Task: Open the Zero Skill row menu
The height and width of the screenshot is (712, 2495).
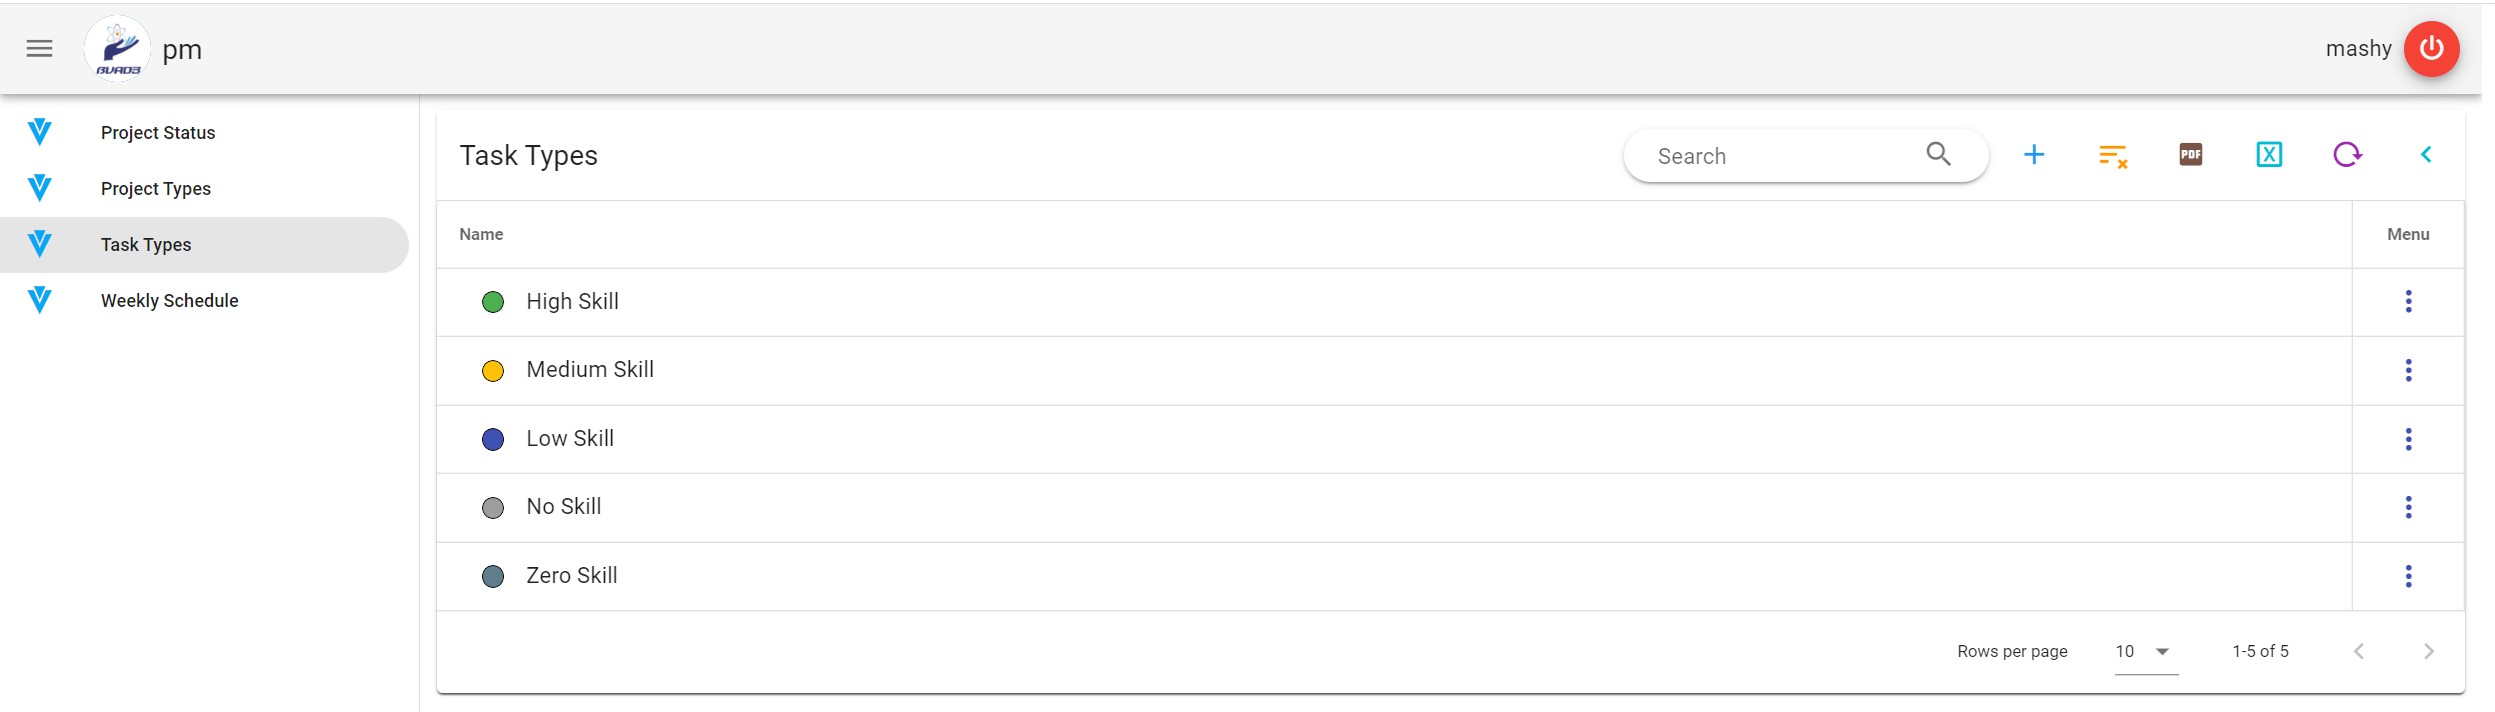Action: point(2408,576)
